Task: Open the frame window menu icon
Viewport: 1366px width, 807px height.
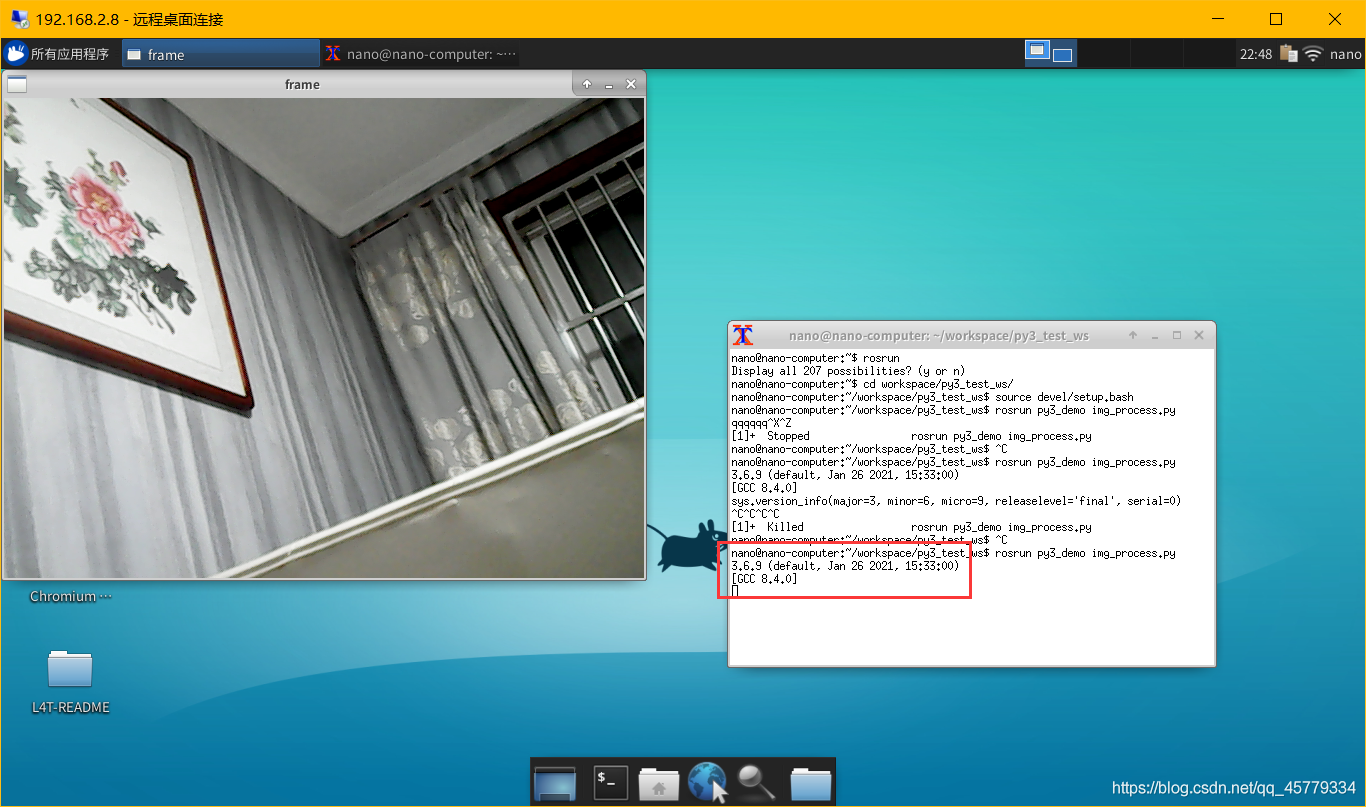Action: pos(17,84)
